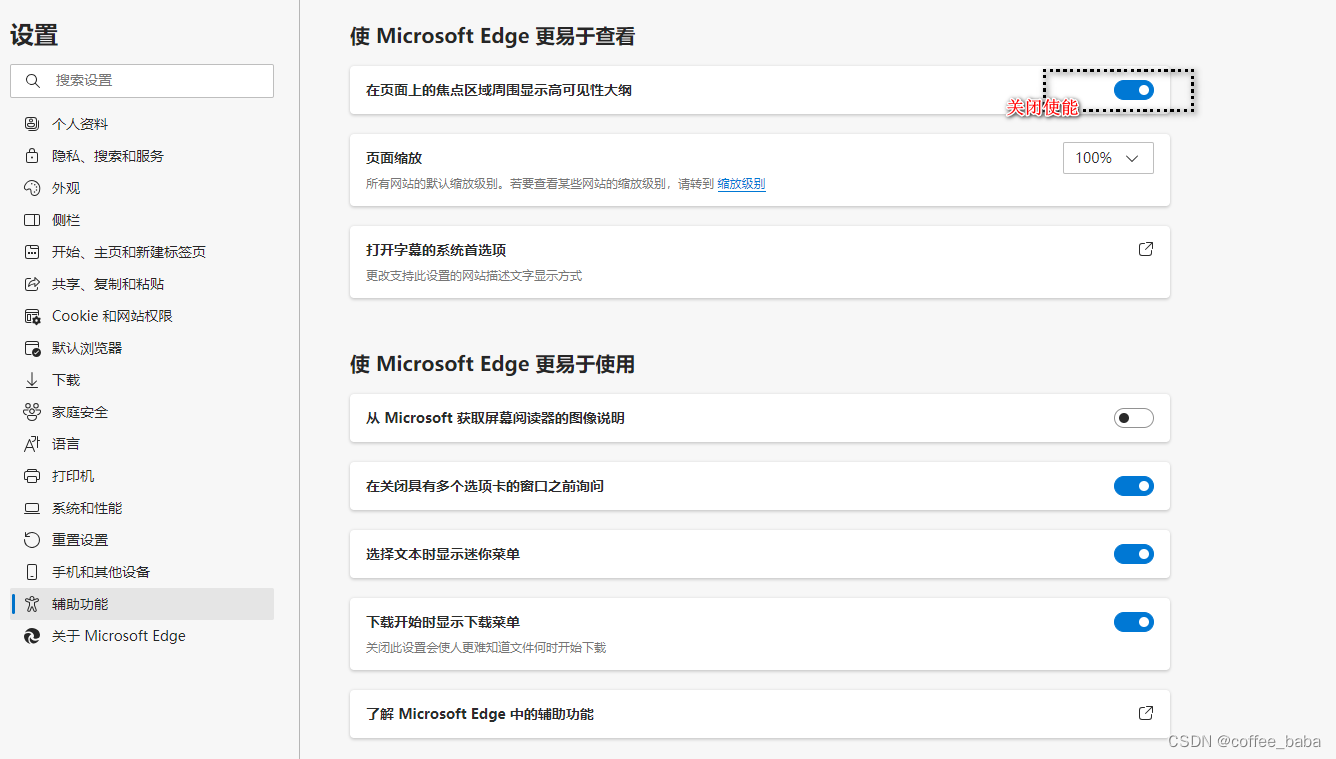This screenshot has height=759, width=1336.
Task: Click the 共享、复制和粘贴 share icon
Action: 32,284
